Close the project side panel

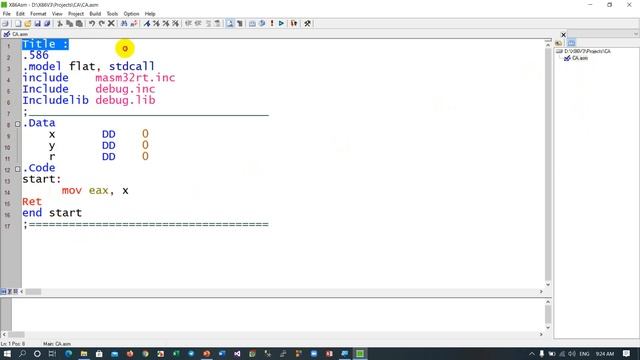point(563,35)
